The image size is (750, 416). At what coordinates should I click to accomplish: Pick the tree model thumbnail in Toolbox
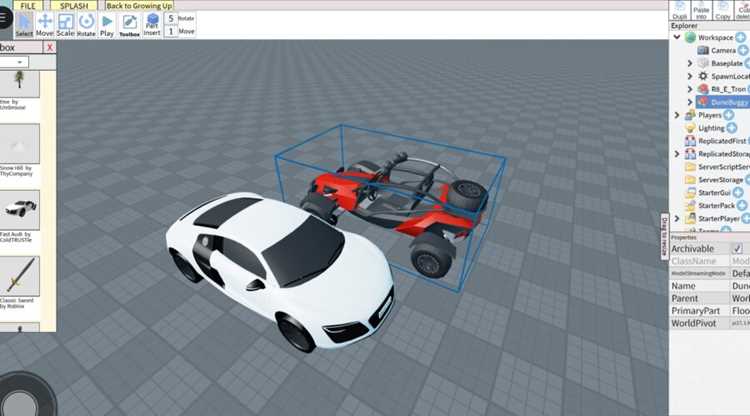[19, 83]
